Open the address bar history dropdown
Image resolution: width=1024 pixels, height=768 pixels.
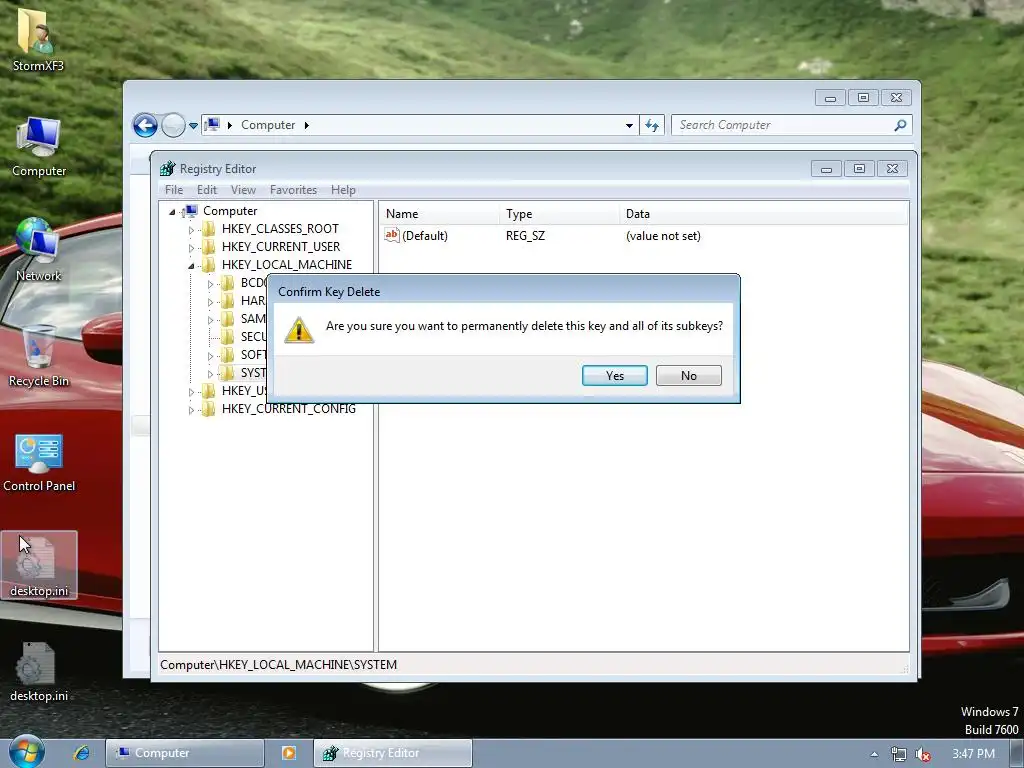pyautogui.click(x=629, y=125)
